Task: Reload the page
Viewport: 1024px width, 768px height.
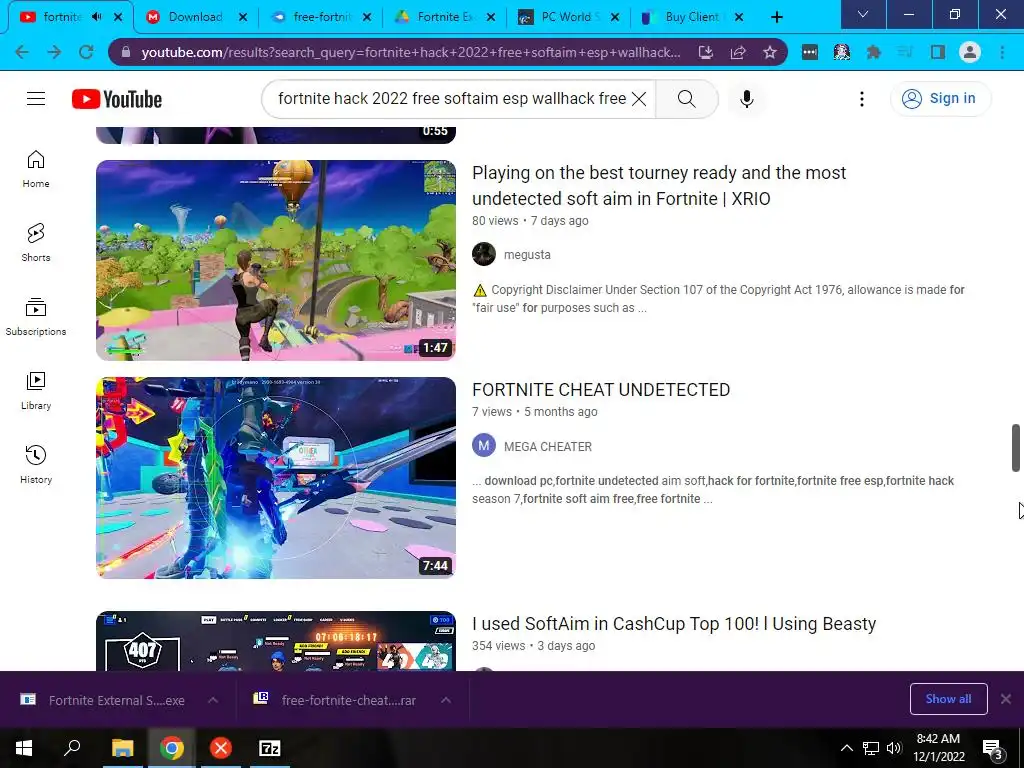Action: pyautogui.click(x=86, y=52)
